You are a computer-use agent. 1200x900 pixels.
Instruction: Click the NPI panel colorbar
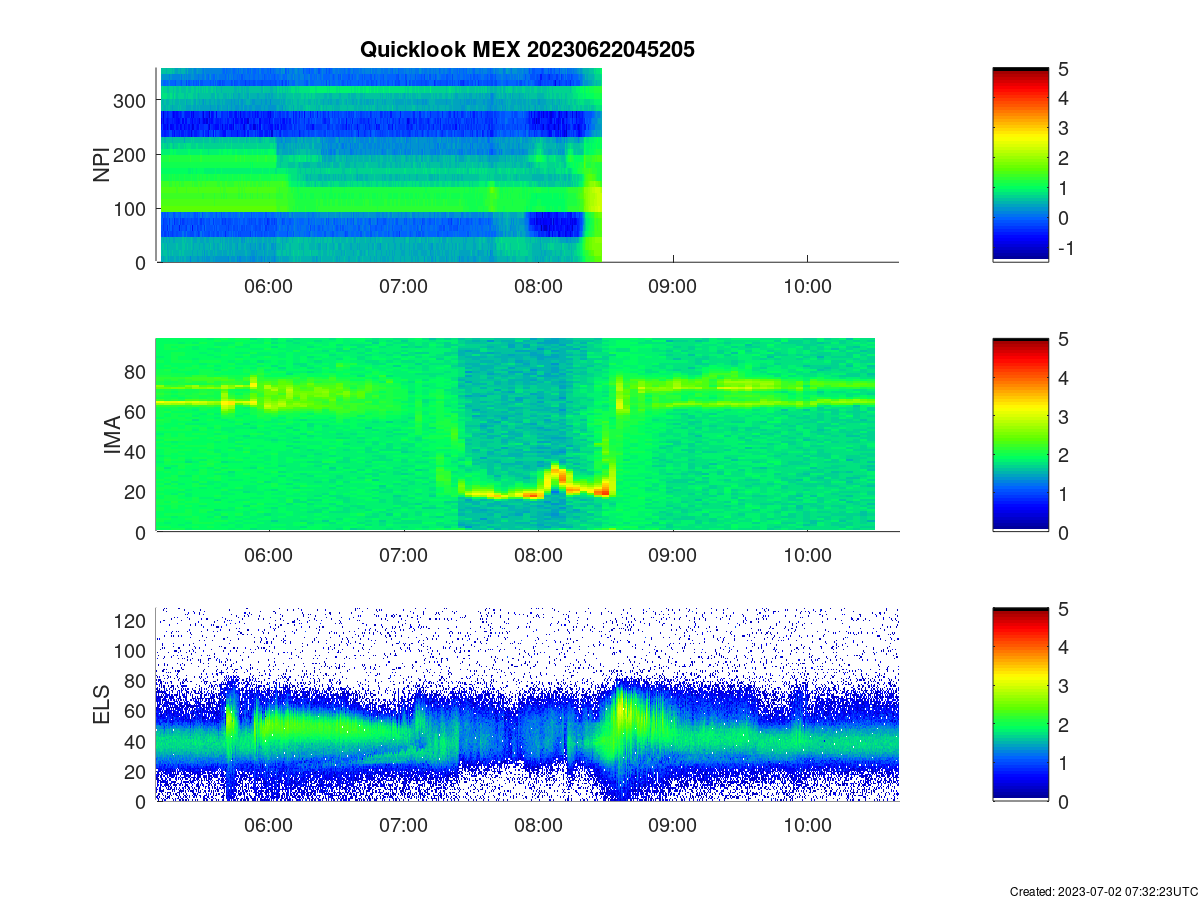click(1020, 164)
